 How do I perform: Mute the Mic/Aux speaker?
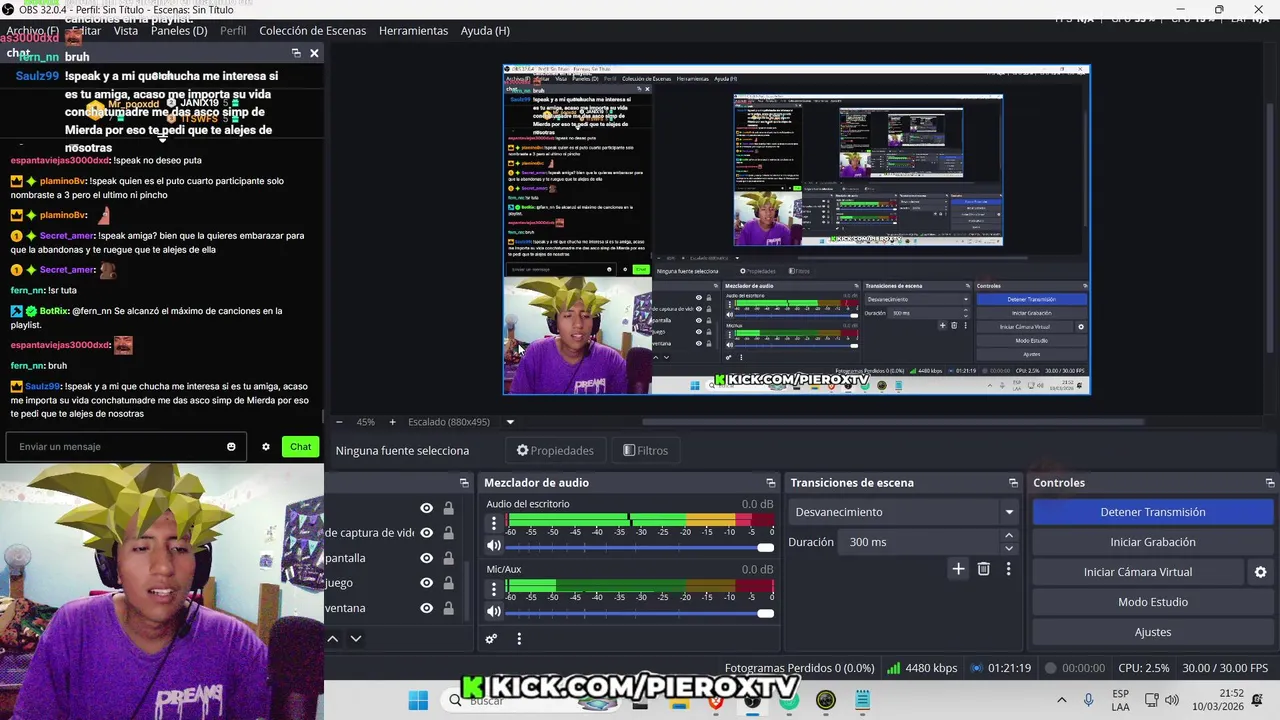[493, 611]
